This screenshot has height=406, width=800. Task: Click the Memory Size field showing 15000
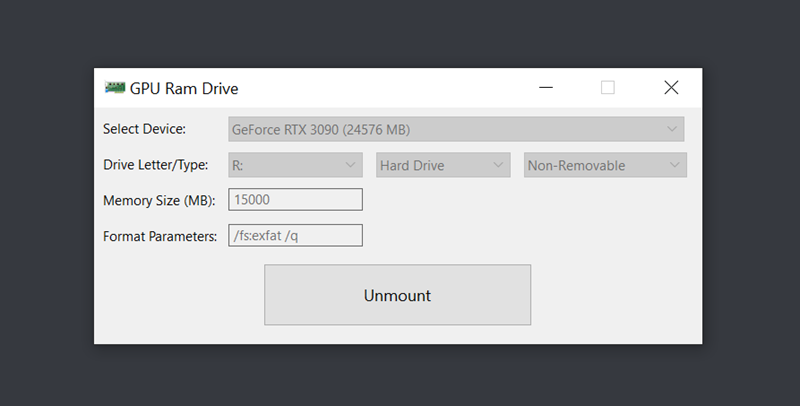pos(295,200)
